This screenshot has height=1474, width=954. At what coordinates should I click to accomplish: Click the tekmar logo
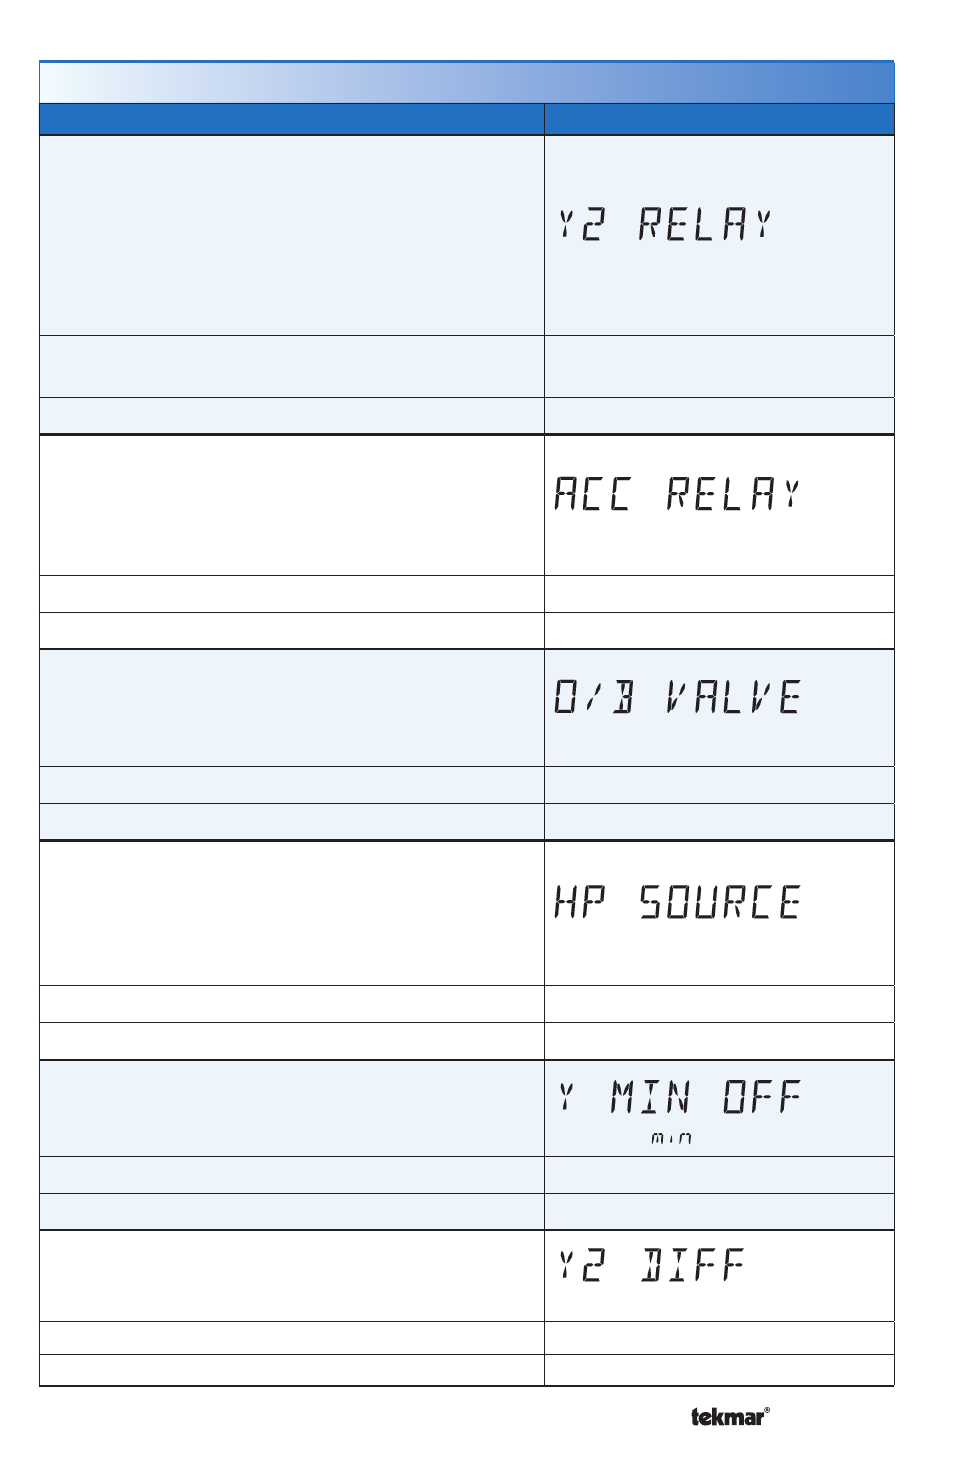point(730,1416)
